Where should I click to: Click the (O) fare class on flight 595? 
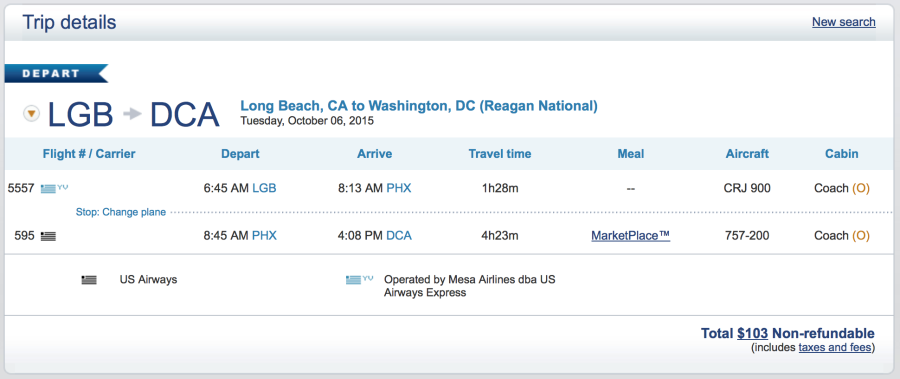click(860, 235)
